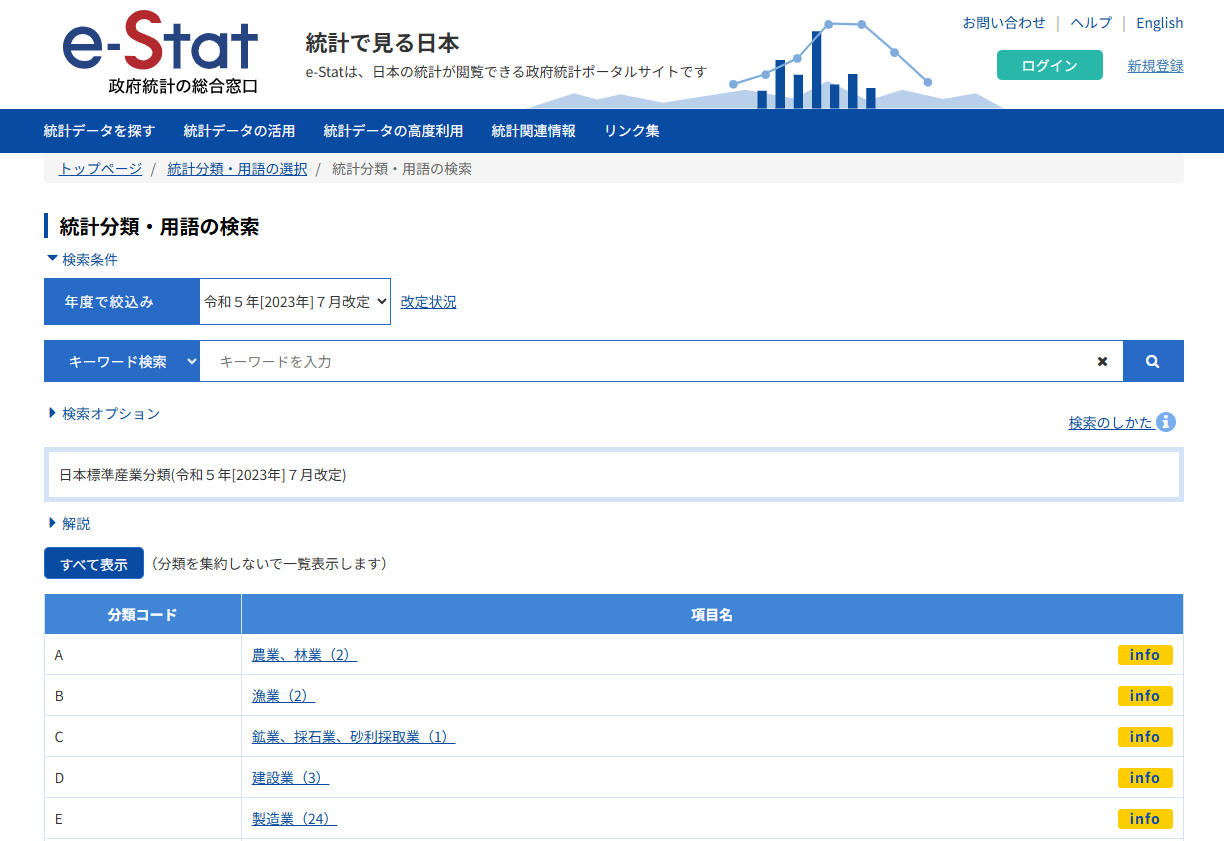Click the ログイン button
The height and width of the screenshot is (841, 1224).
coord(1050,65)
